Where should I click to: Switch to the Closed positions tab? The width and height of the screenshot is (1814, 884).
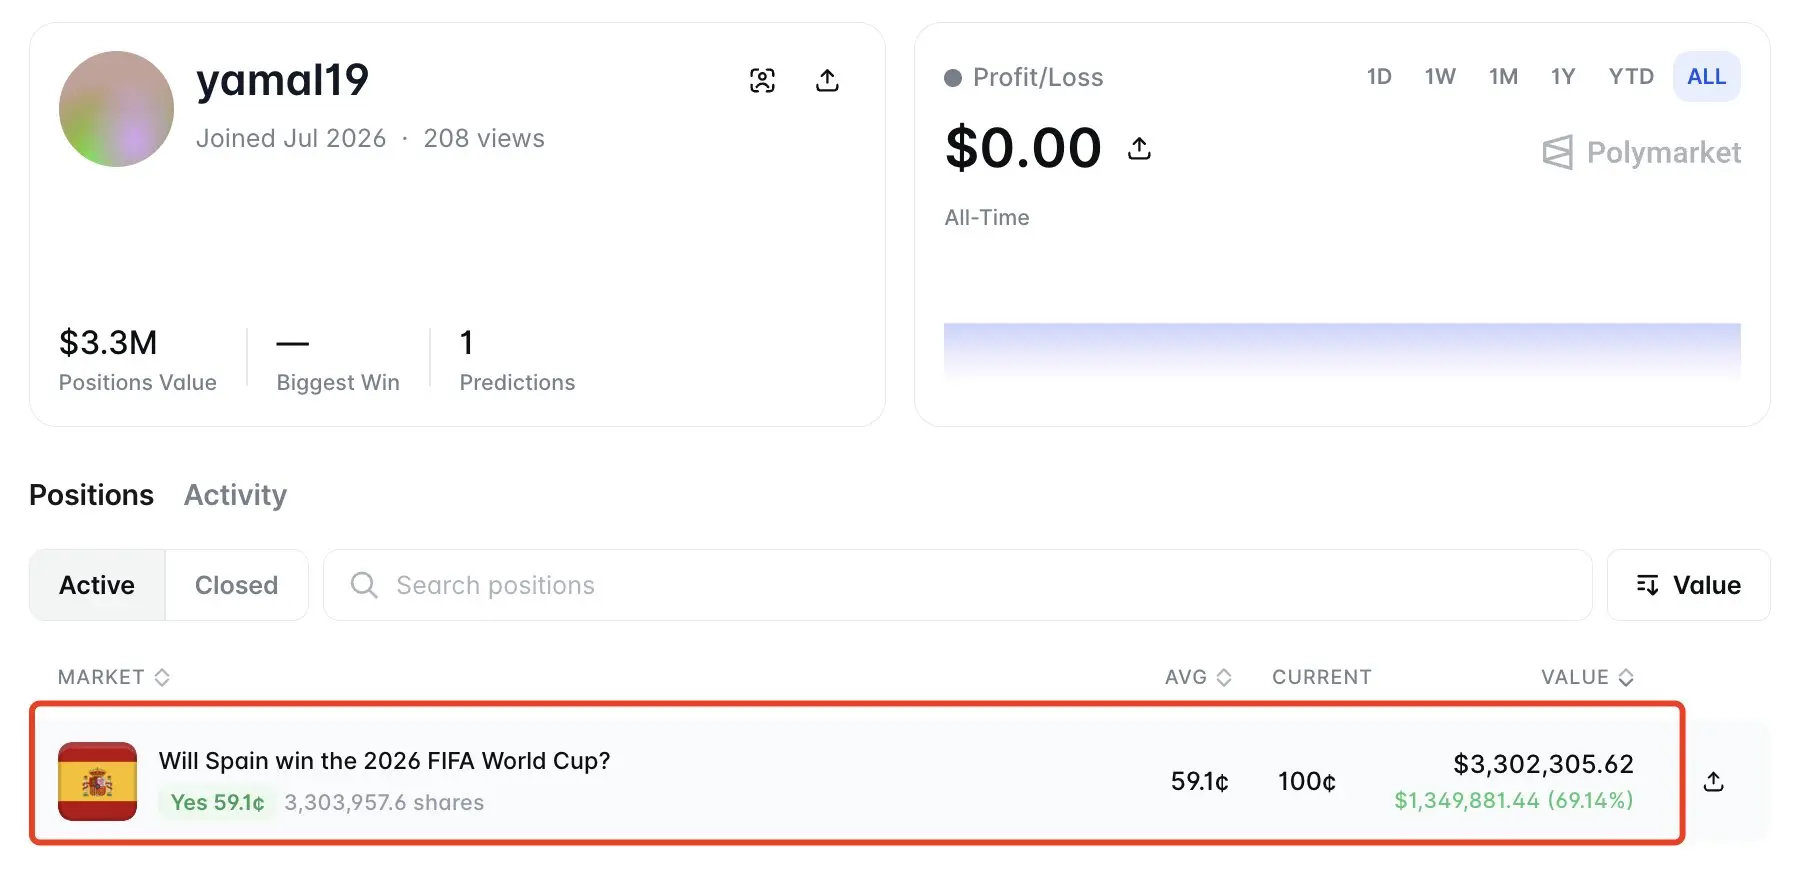(236, 585)
